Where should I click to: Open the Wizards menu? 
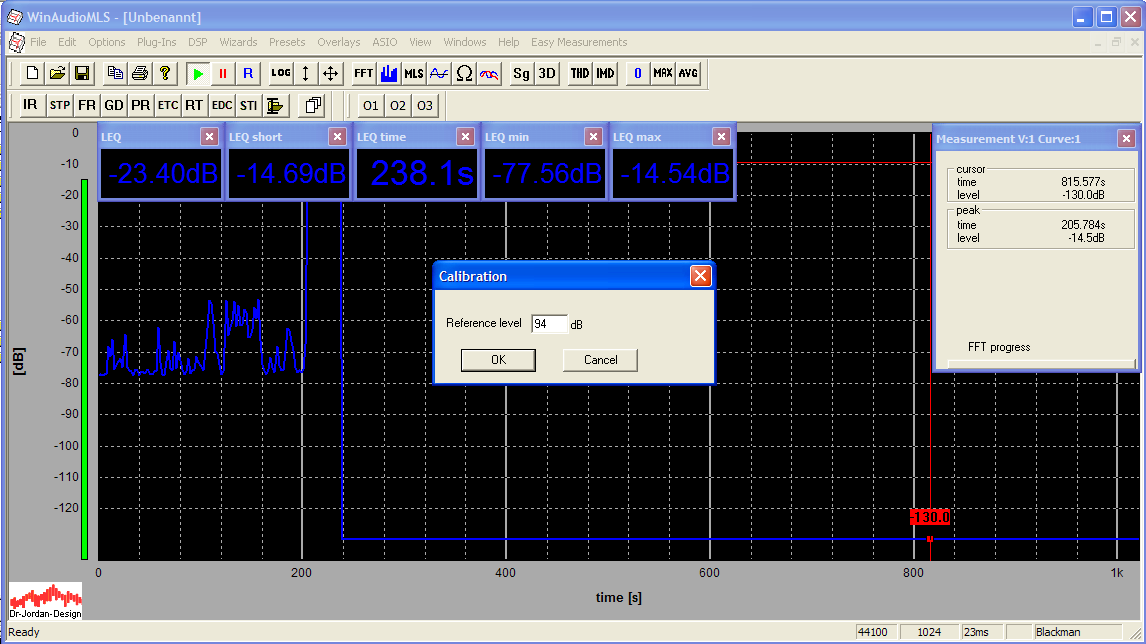tap(238, 42)
